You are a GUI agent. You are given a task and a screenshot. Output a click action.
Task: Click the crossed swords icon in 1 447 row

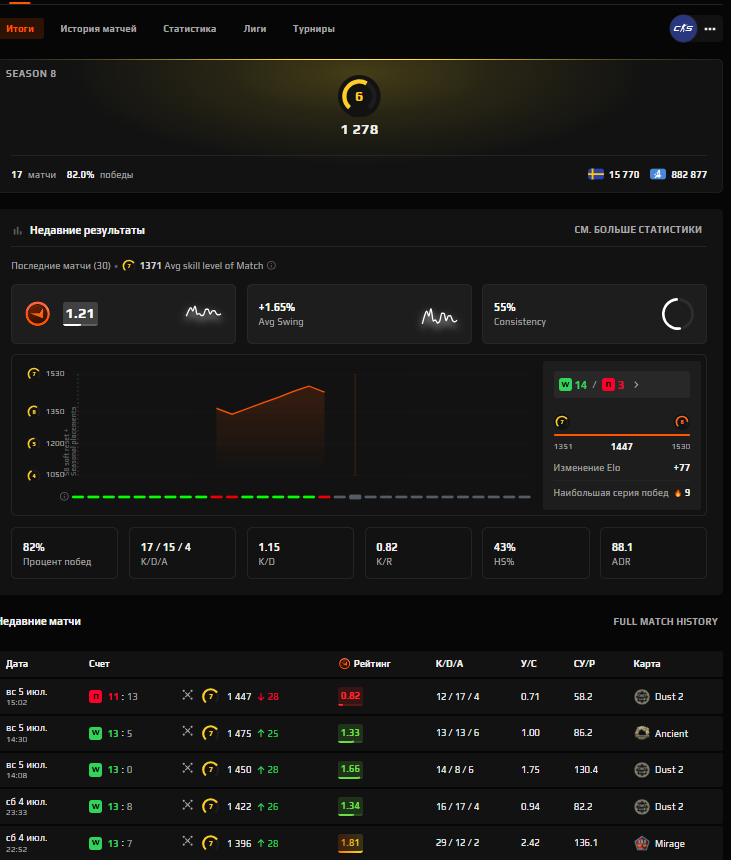(188, 695)
